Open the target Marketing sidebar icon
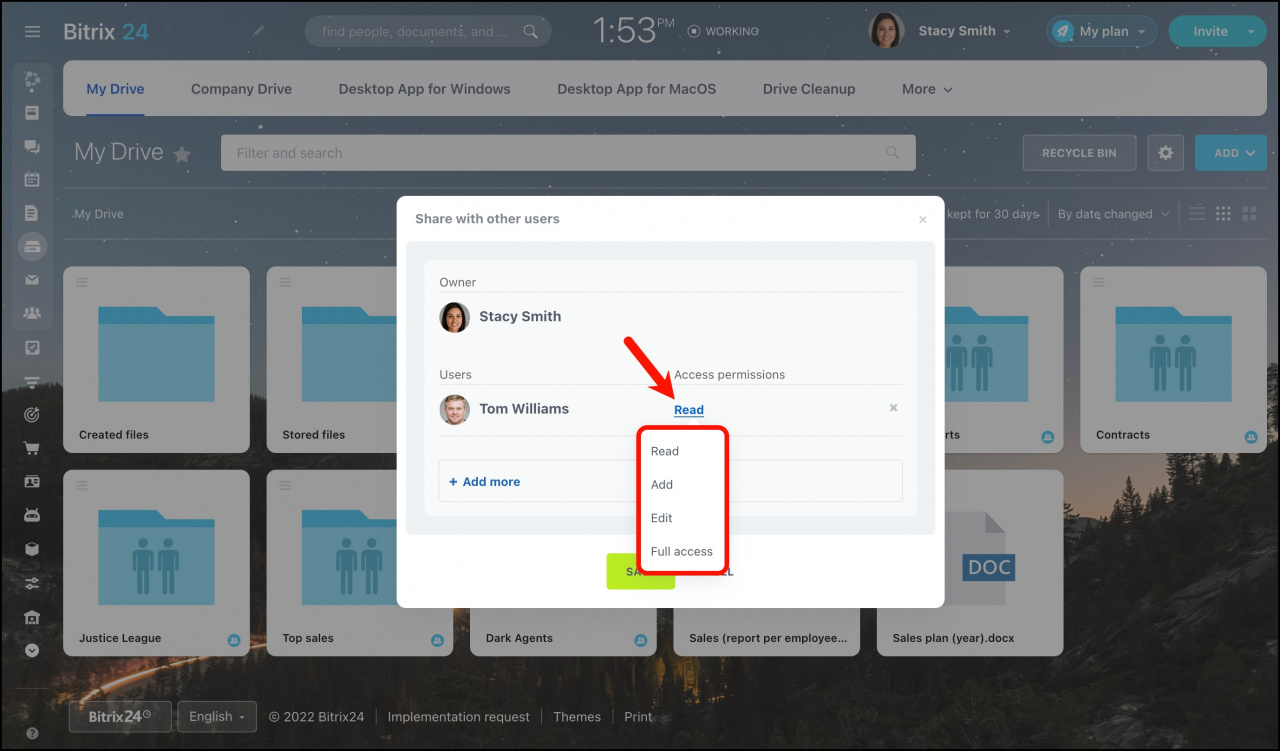The height and width of the screenshot is (751, 1280). [32, 414]
